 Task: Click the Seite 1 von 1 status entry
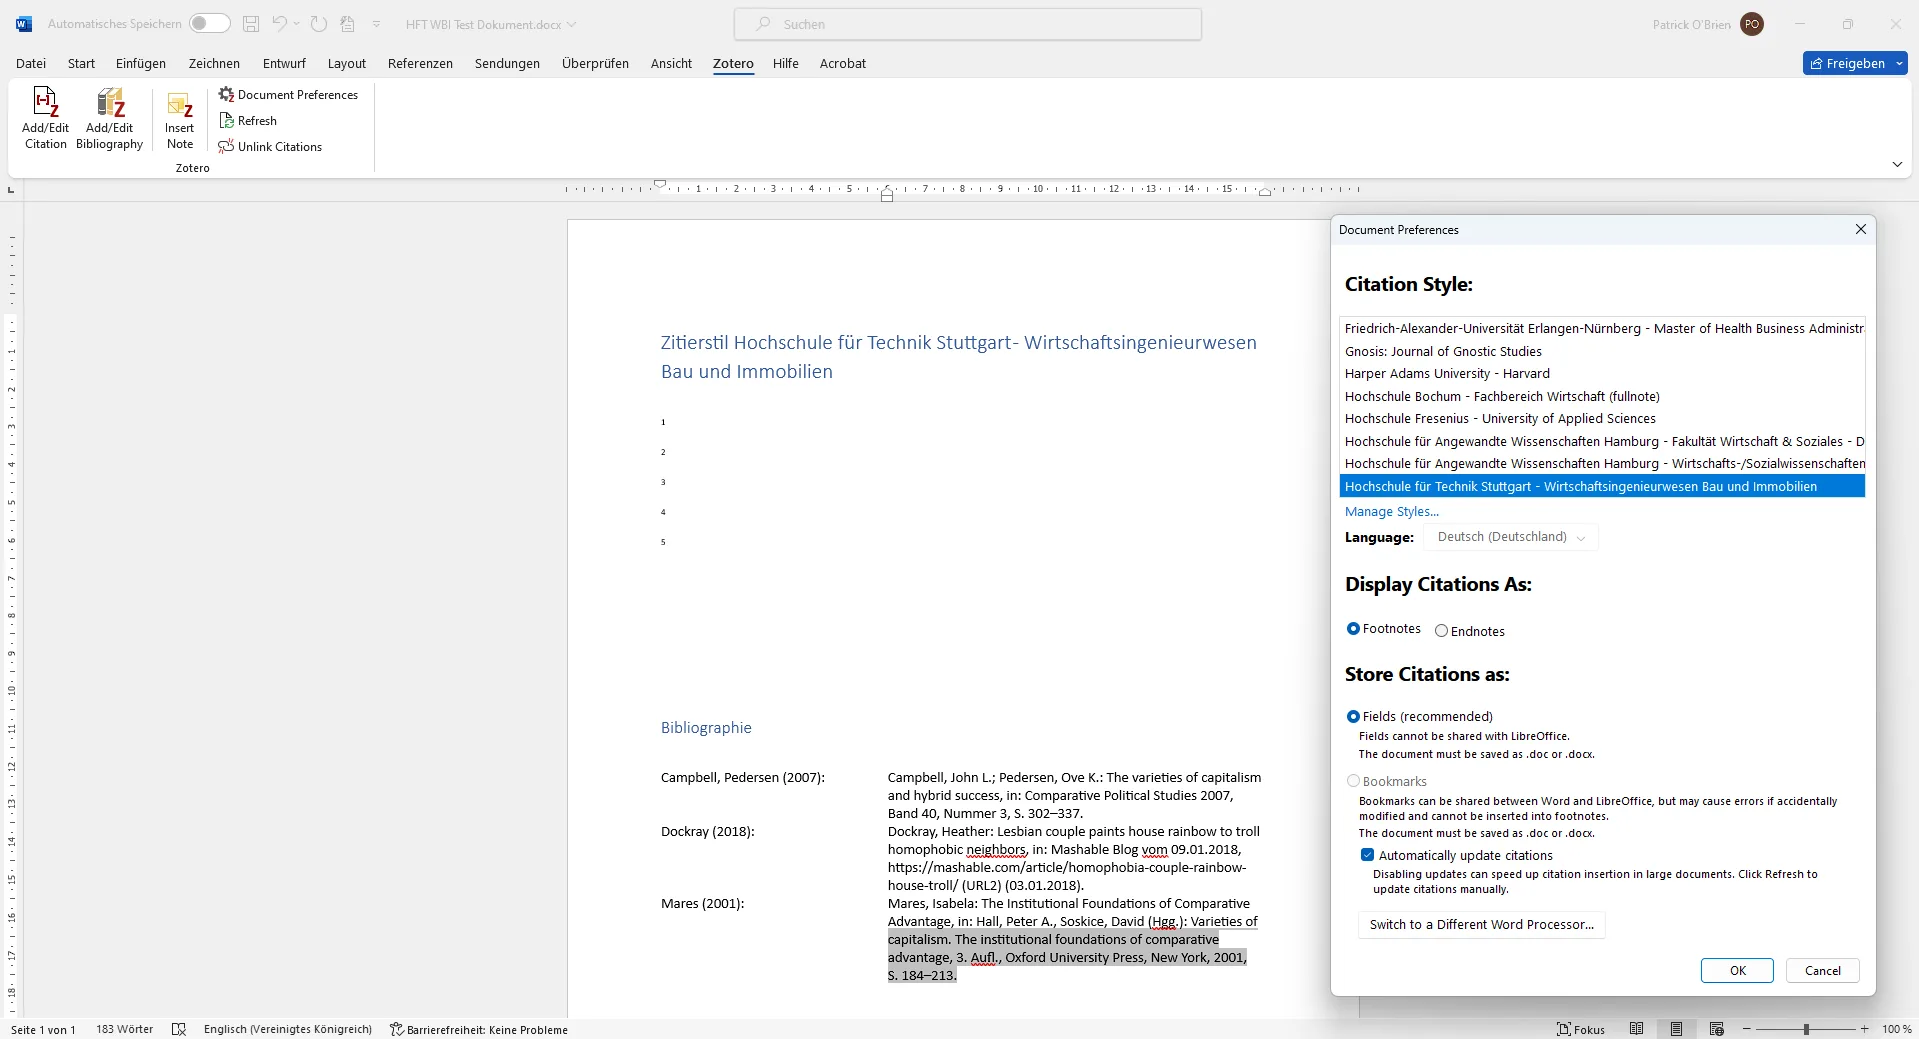click(x=43, y=1029)
